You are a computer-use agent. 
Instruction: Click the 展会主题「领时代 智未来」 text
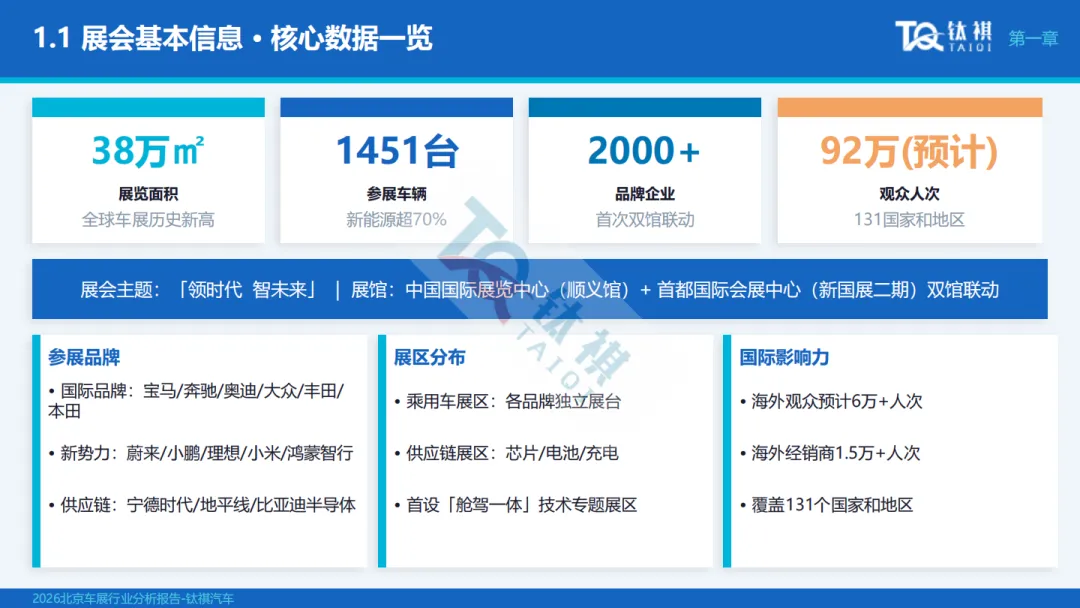(x=200, y=289)
